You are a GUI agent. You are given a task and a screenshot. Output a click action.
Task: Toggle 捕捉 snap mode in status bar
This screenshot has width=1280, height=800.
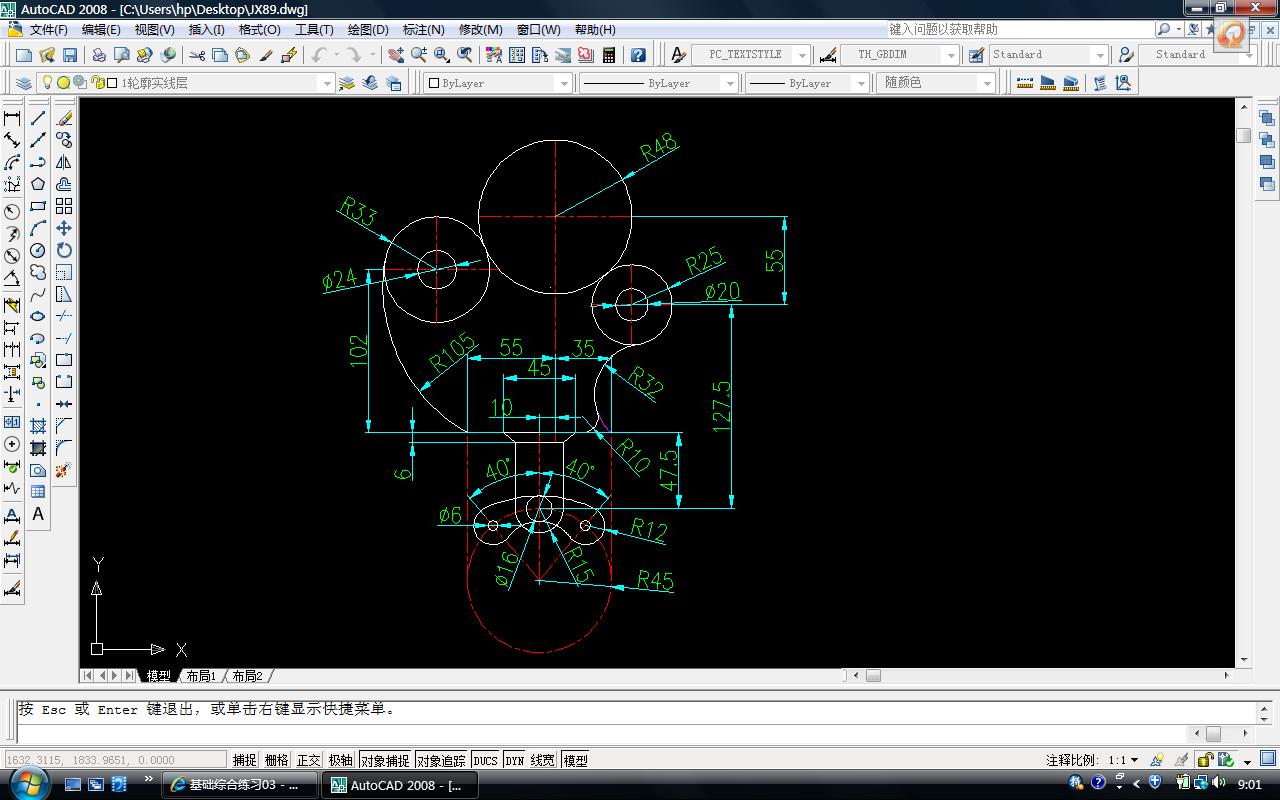pos(245,760)
